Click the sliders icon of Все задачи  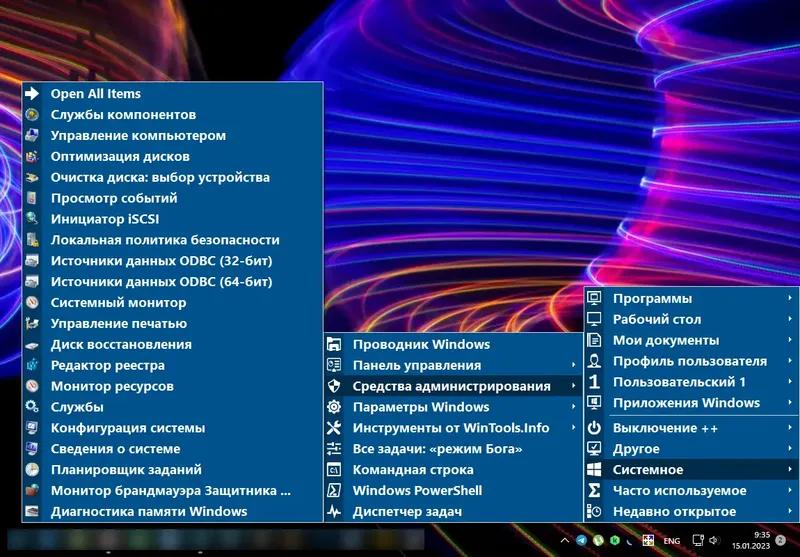[x=334, y=449]
